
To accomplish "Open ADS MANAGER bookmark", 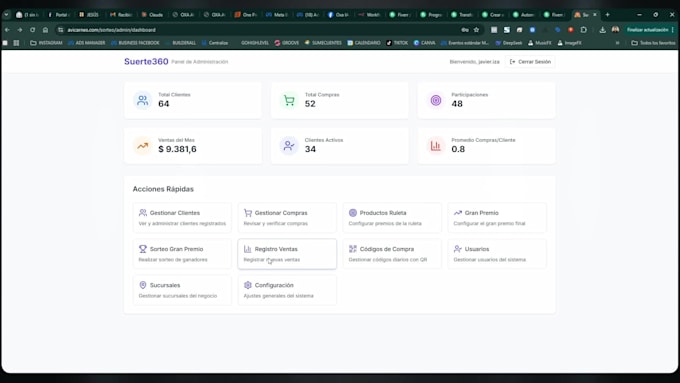I will click(86, 43).
